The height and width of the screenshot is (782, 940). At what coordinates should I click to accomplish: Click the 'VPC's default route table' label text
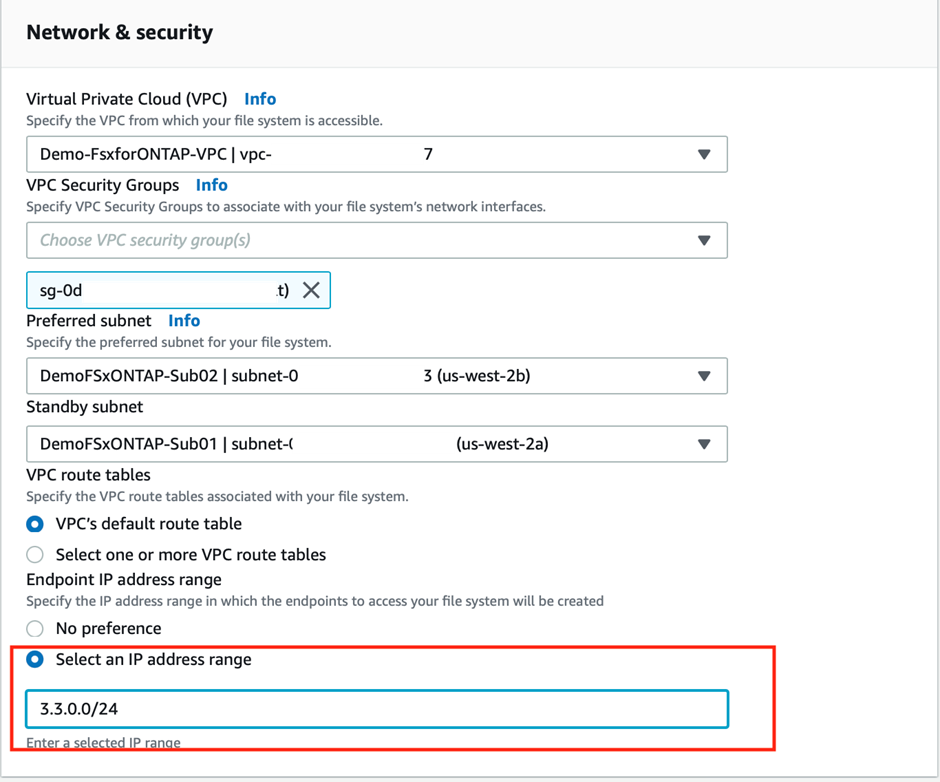pyautogui.click(x=149, y=524)
